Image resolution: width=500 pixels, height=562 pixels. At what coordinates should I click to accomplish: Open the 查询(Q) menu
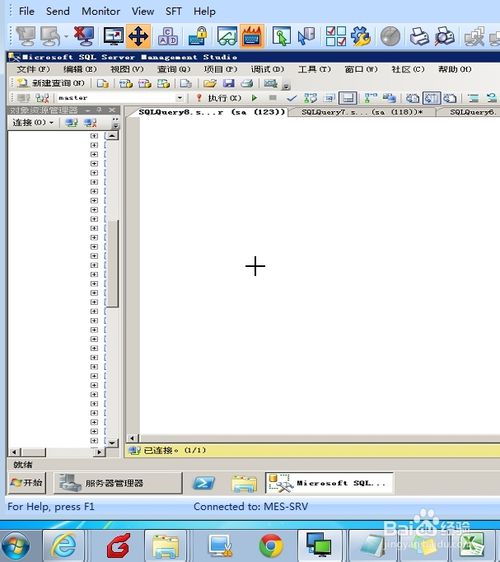click(173, 69)
